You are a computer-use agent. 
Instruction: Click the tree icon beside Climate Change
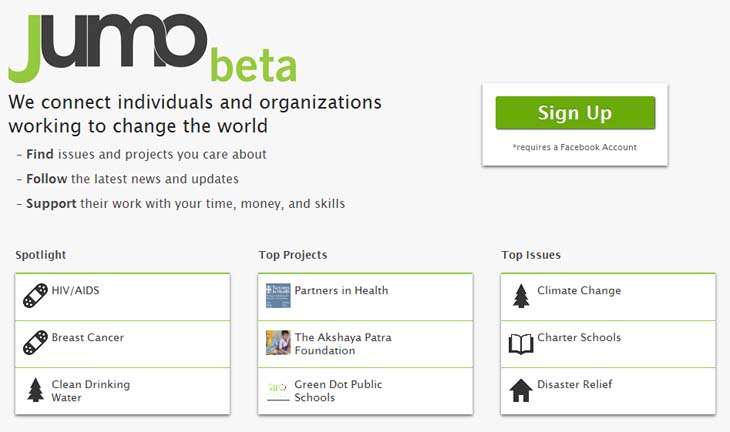[x=521, y=296]
